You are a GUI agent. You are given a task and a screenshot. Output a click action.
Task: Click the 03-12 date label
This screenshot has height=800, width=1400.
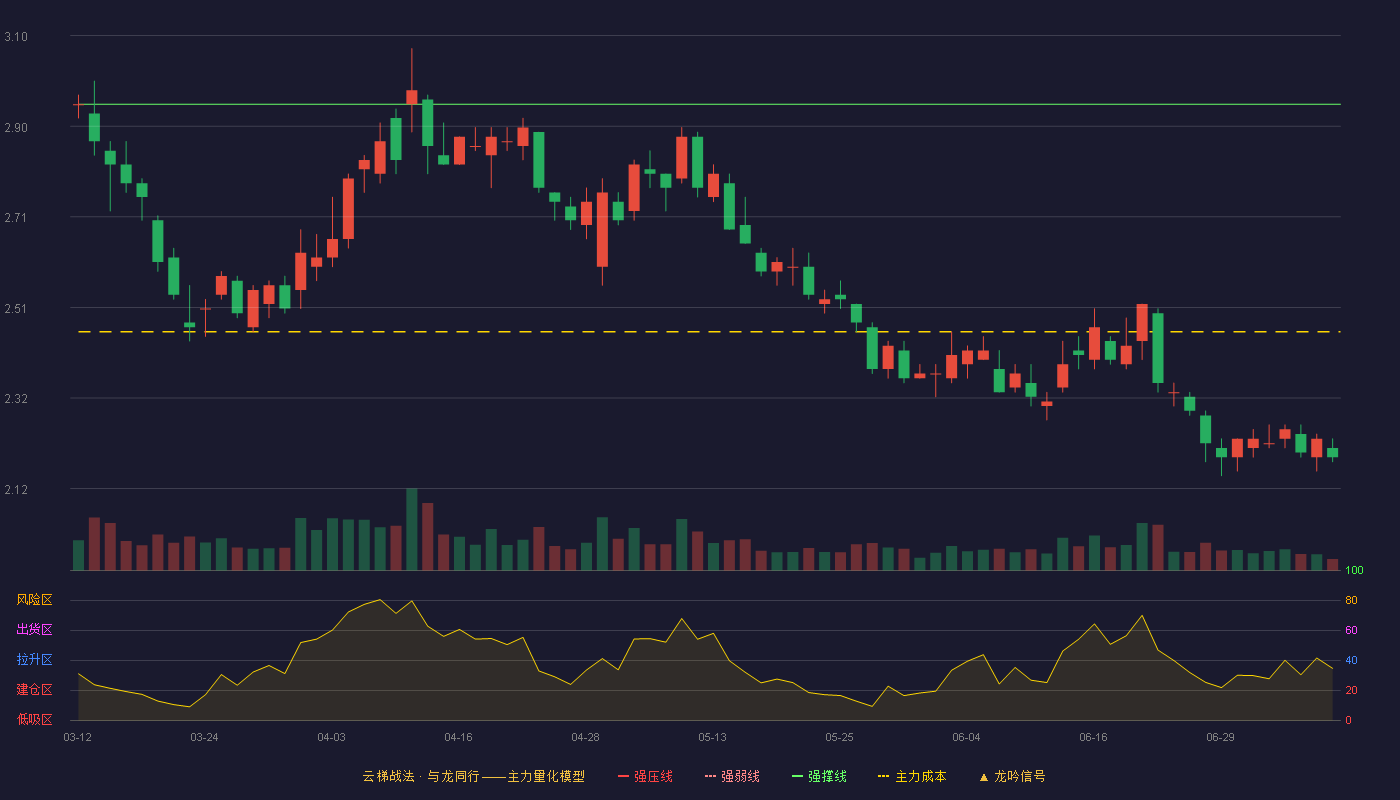(78, 737)
